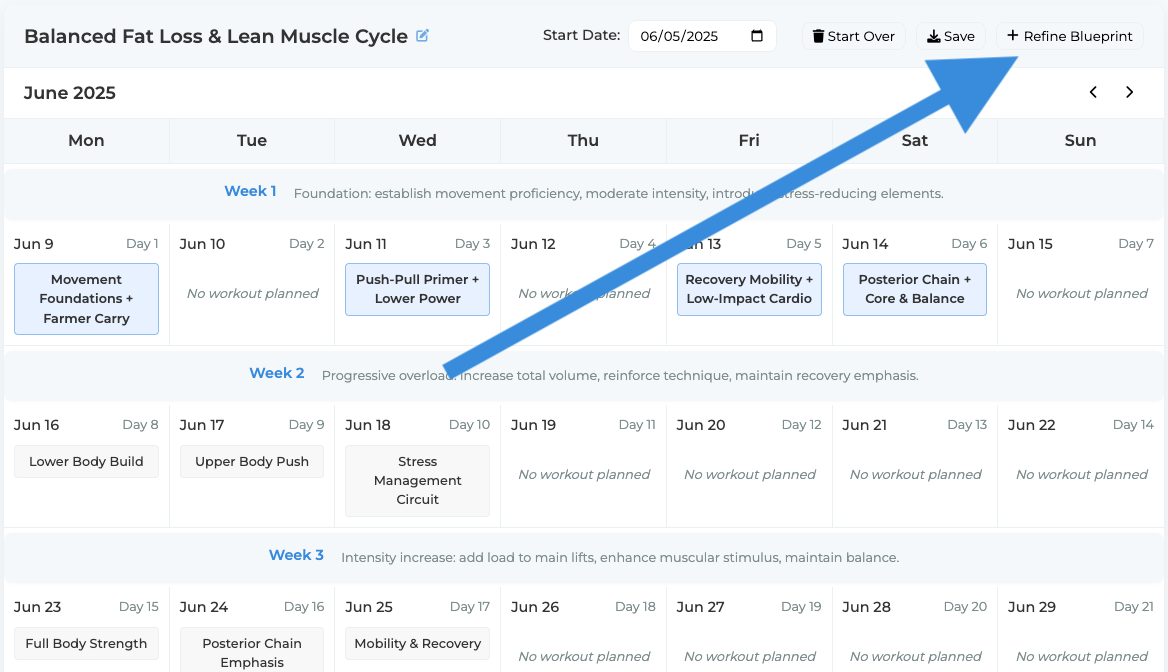
Task: Click the Thu column header
Action: click(x=583, y=140)
